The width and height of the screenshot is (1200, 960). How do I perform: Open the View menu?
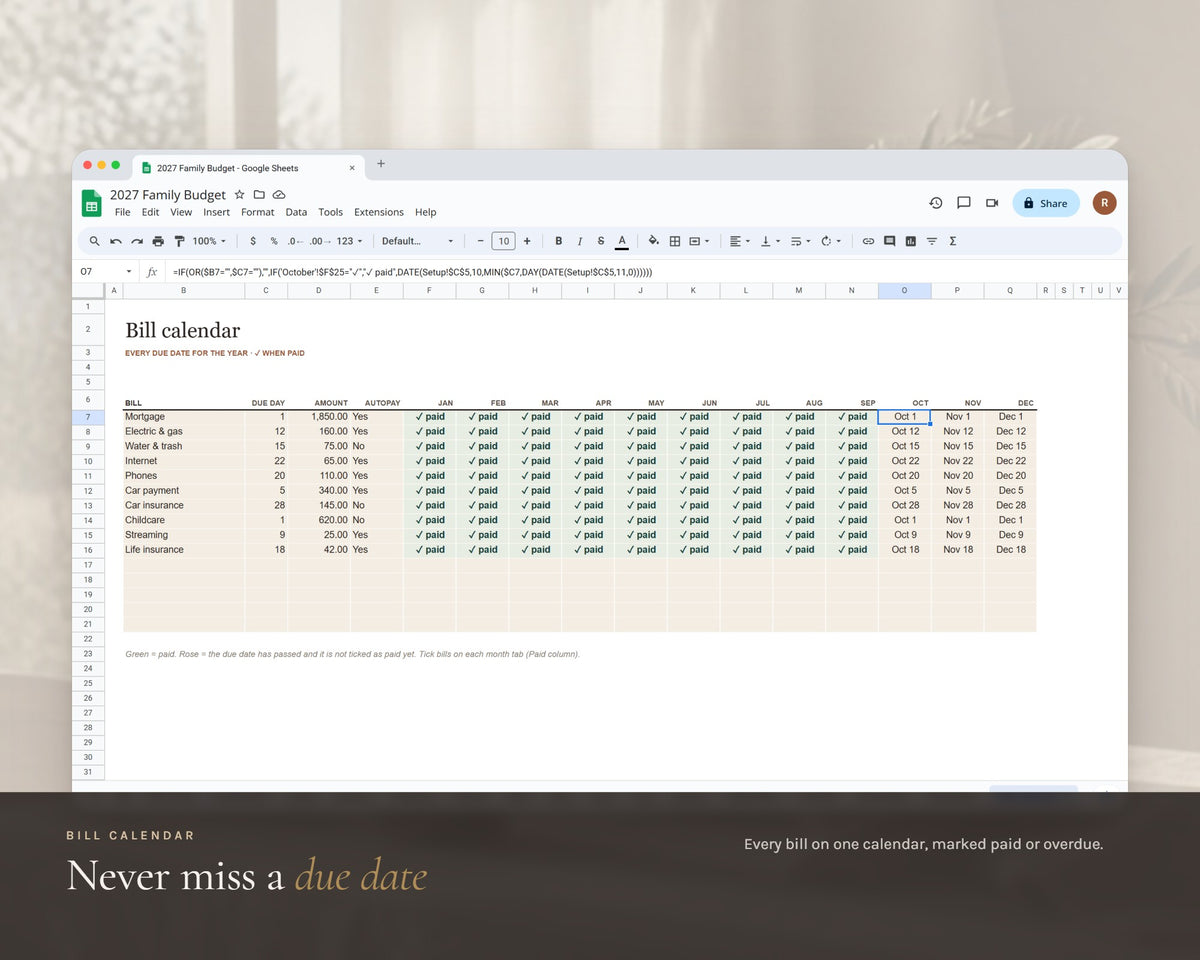[181, 212]
